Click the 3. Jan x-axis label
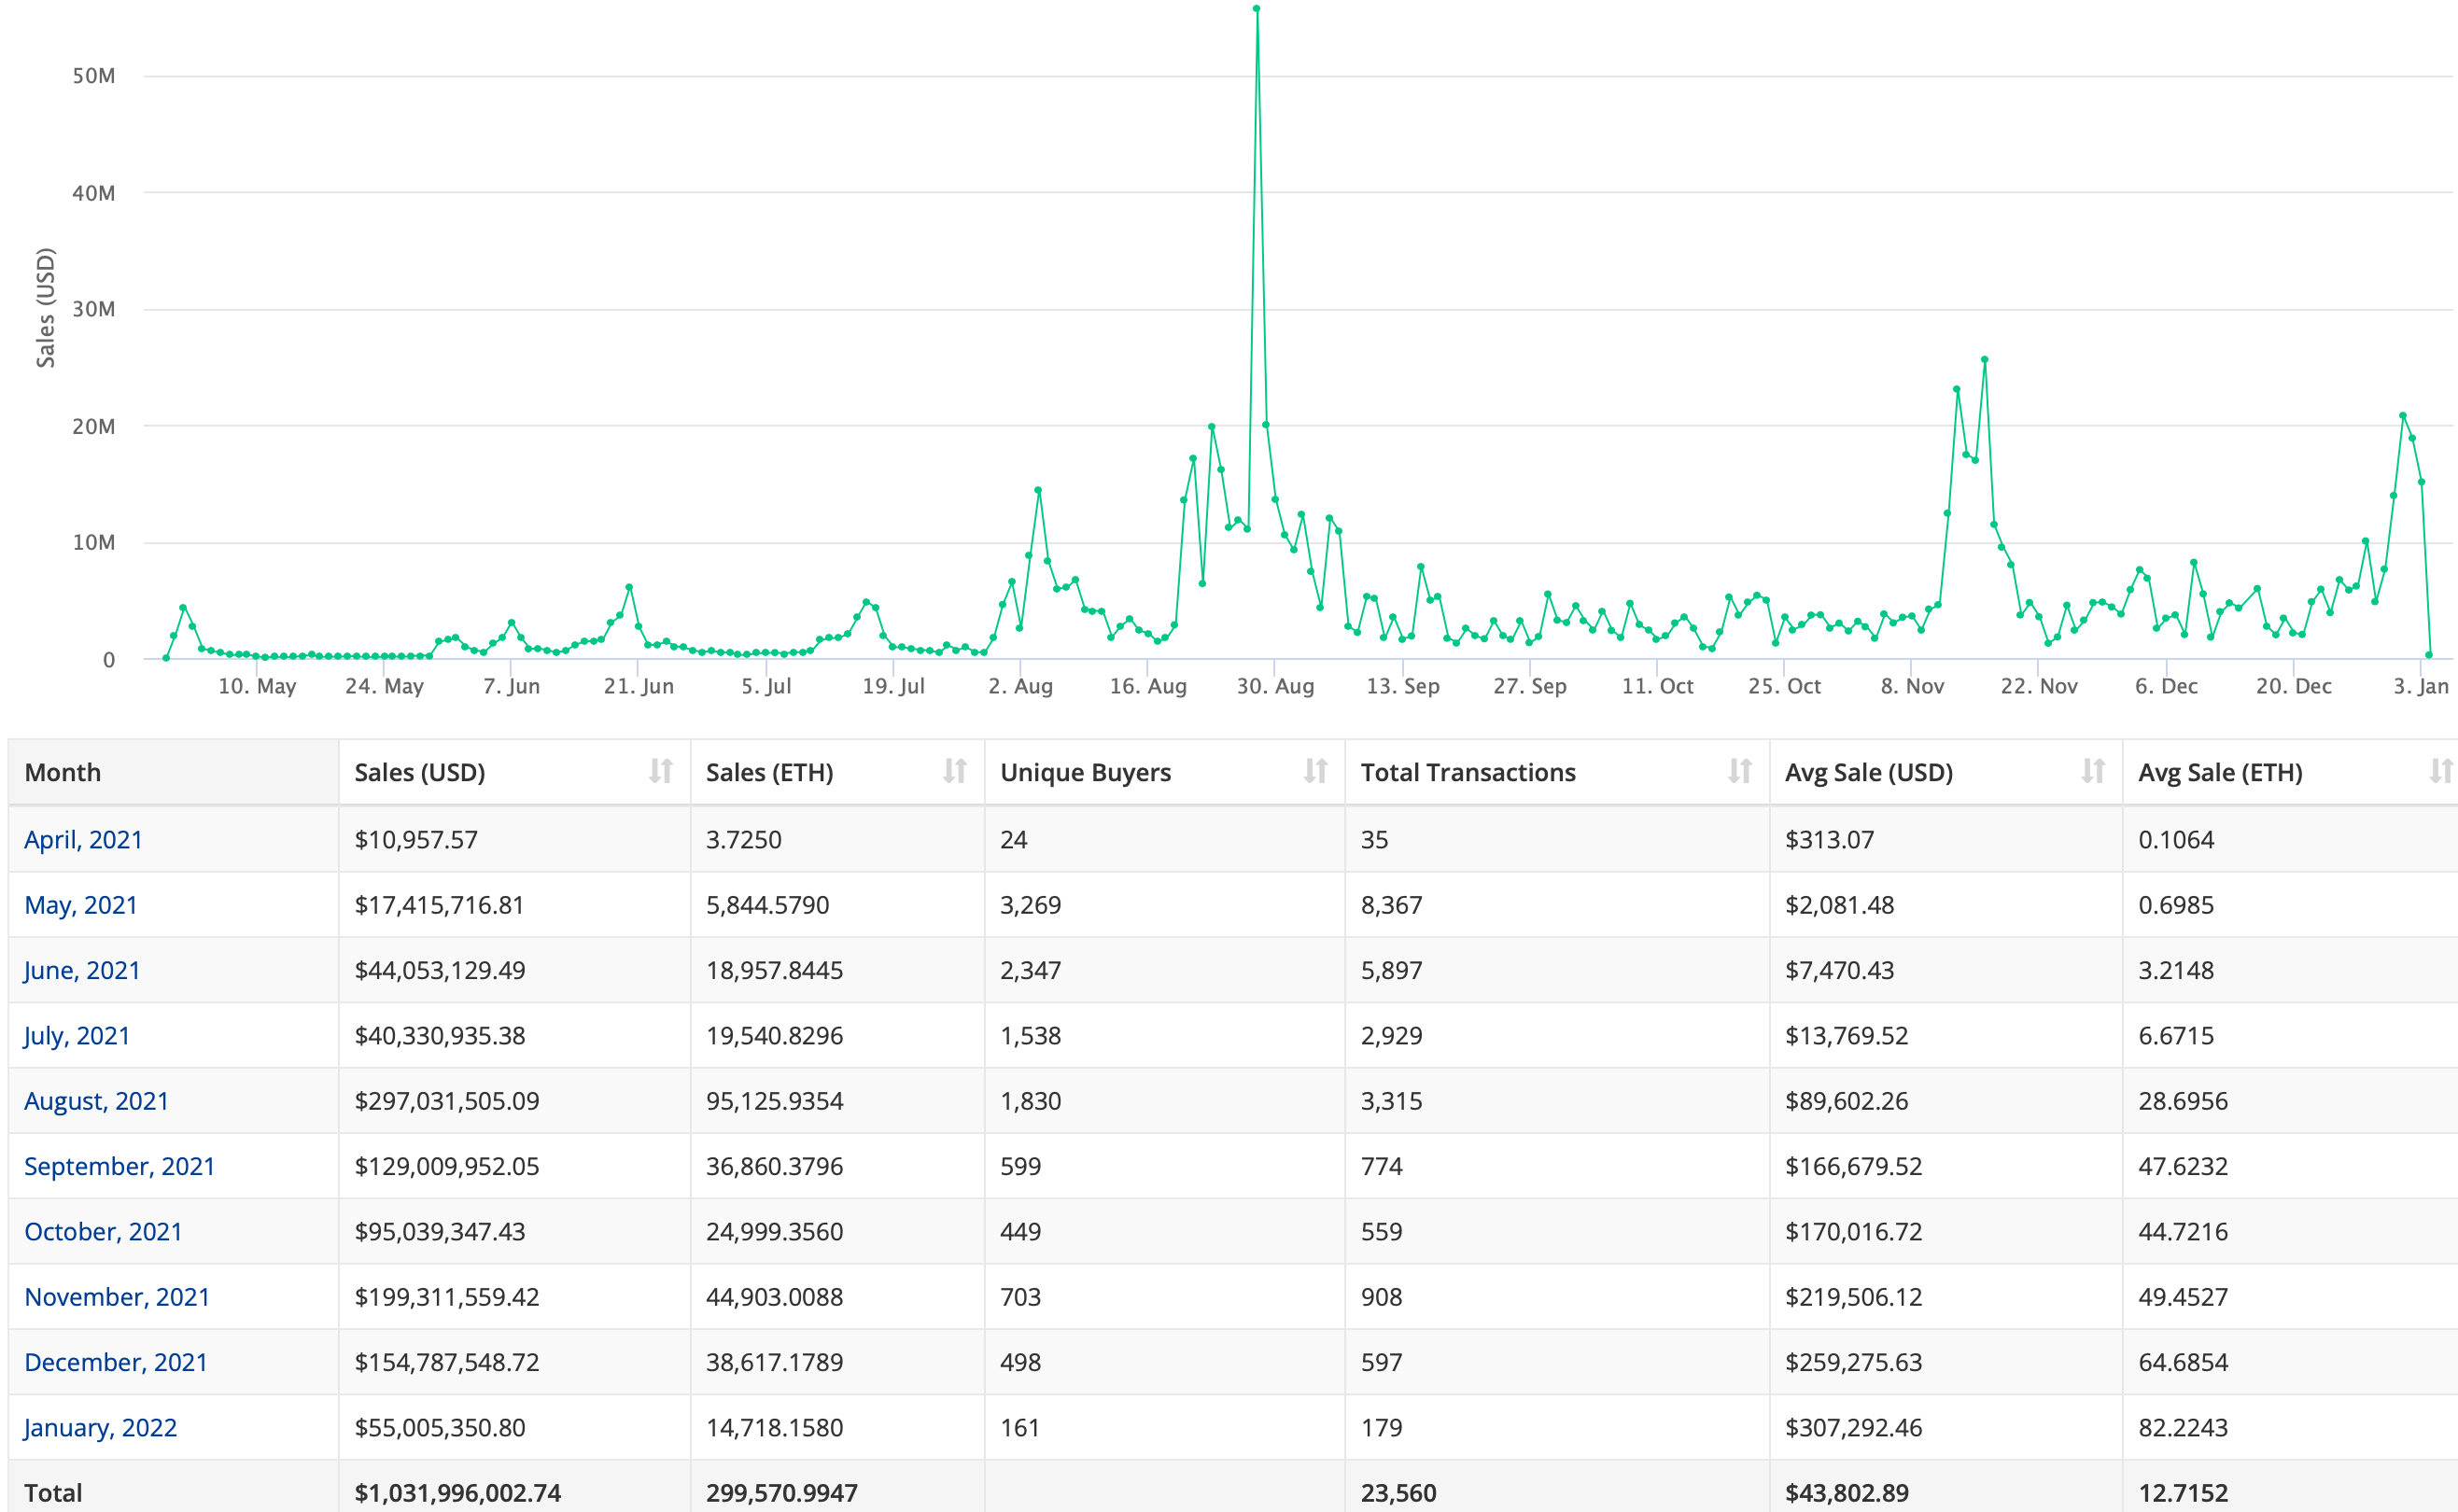 point(2421,686)
